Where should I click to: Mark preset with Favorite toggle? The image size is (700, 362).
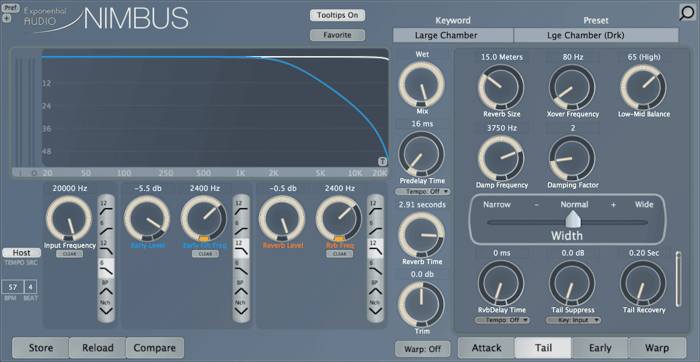(338, 35)
